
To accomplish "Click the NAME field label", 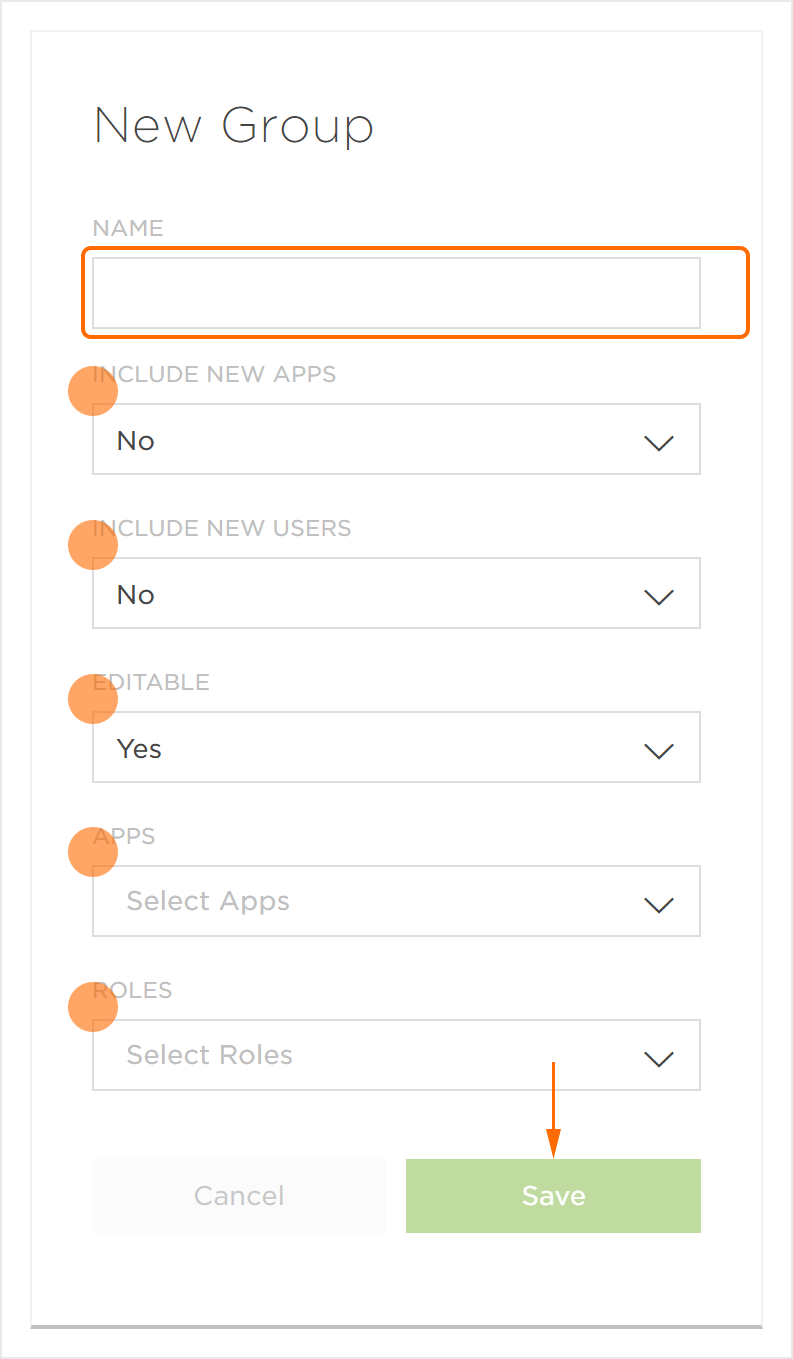I will click(x=128, y=228).
